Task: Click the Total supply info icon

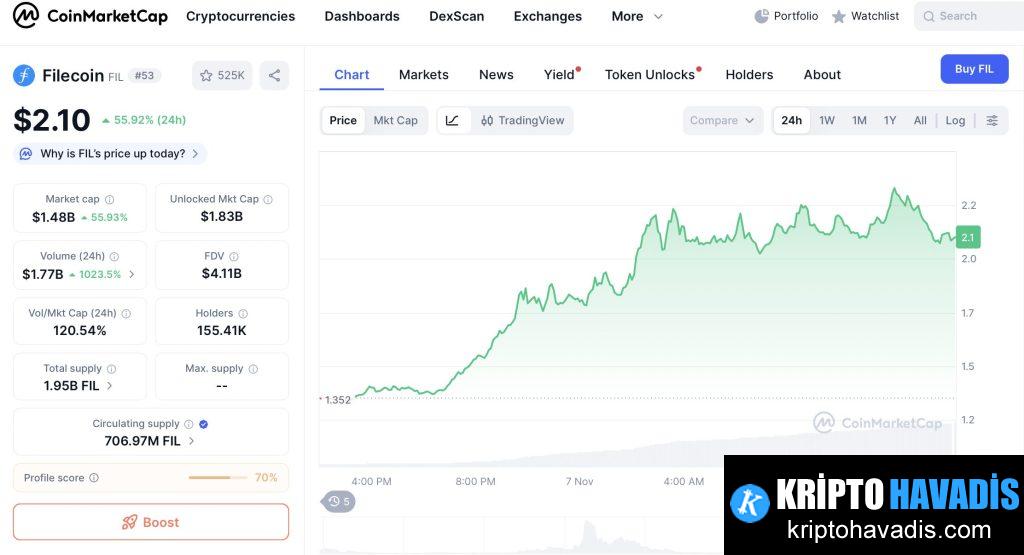Action: click(x=112, y=369)
